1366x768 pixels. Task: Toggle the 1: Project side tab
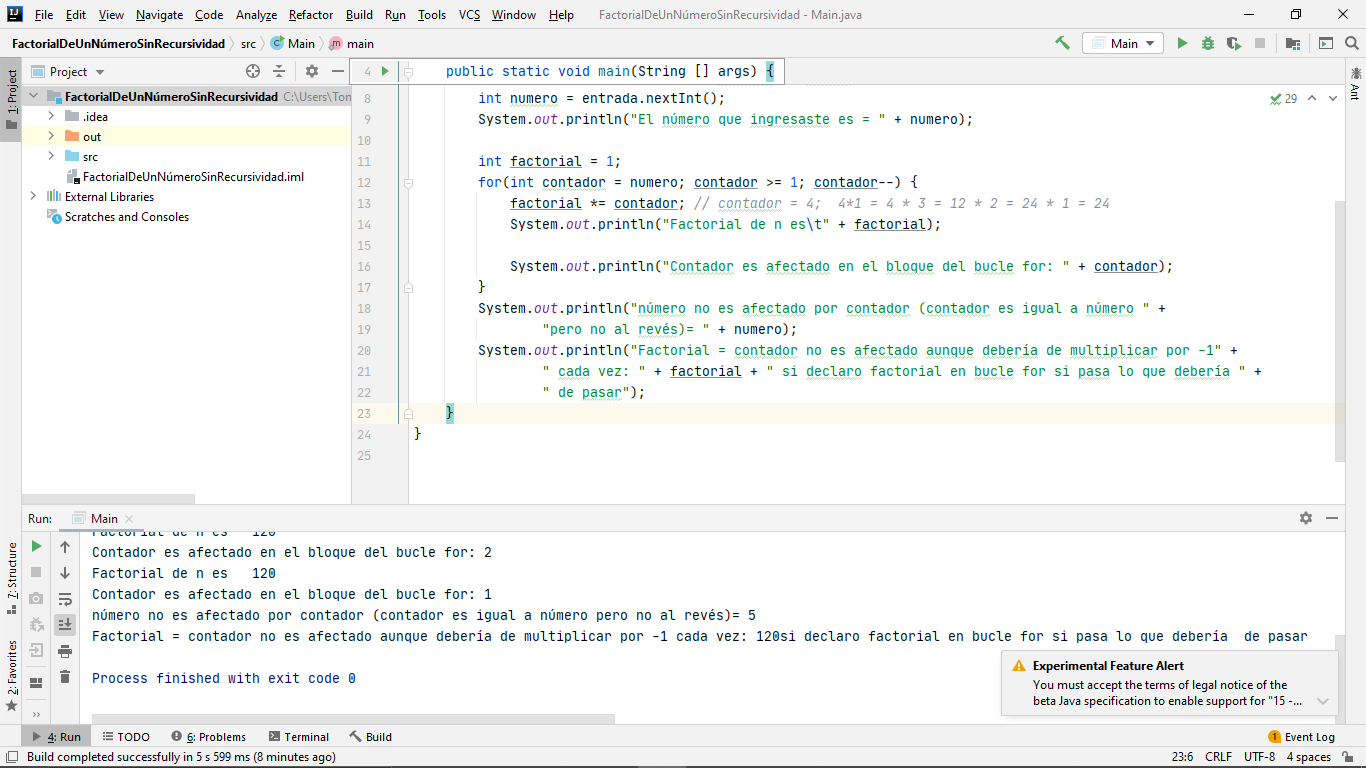[11, 100]
